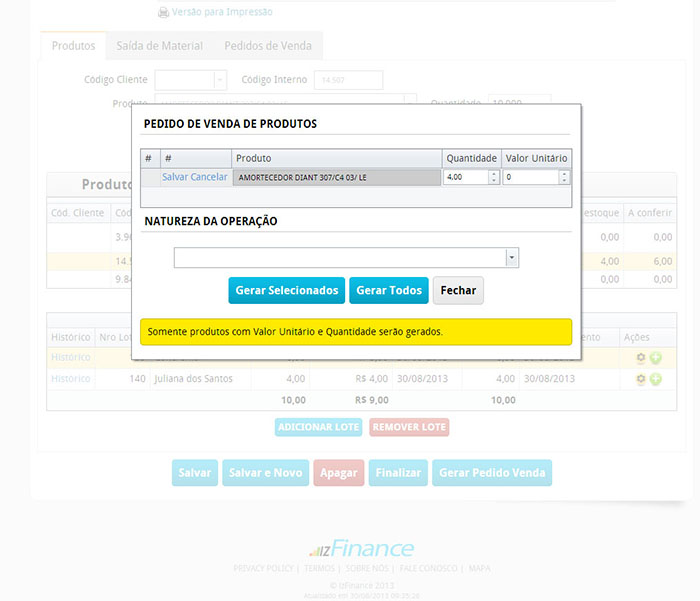
Task: Select the Produtos tab
Action: point(73,46)
